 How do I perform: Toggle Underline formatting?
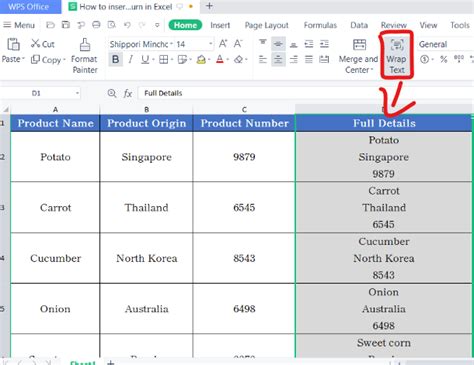pyautogui.click(x=145, y=60)
